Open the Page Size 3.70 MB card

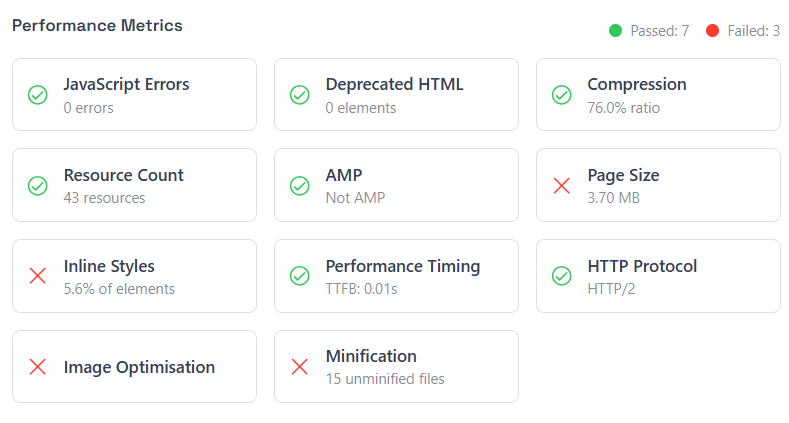click(658, 185)
